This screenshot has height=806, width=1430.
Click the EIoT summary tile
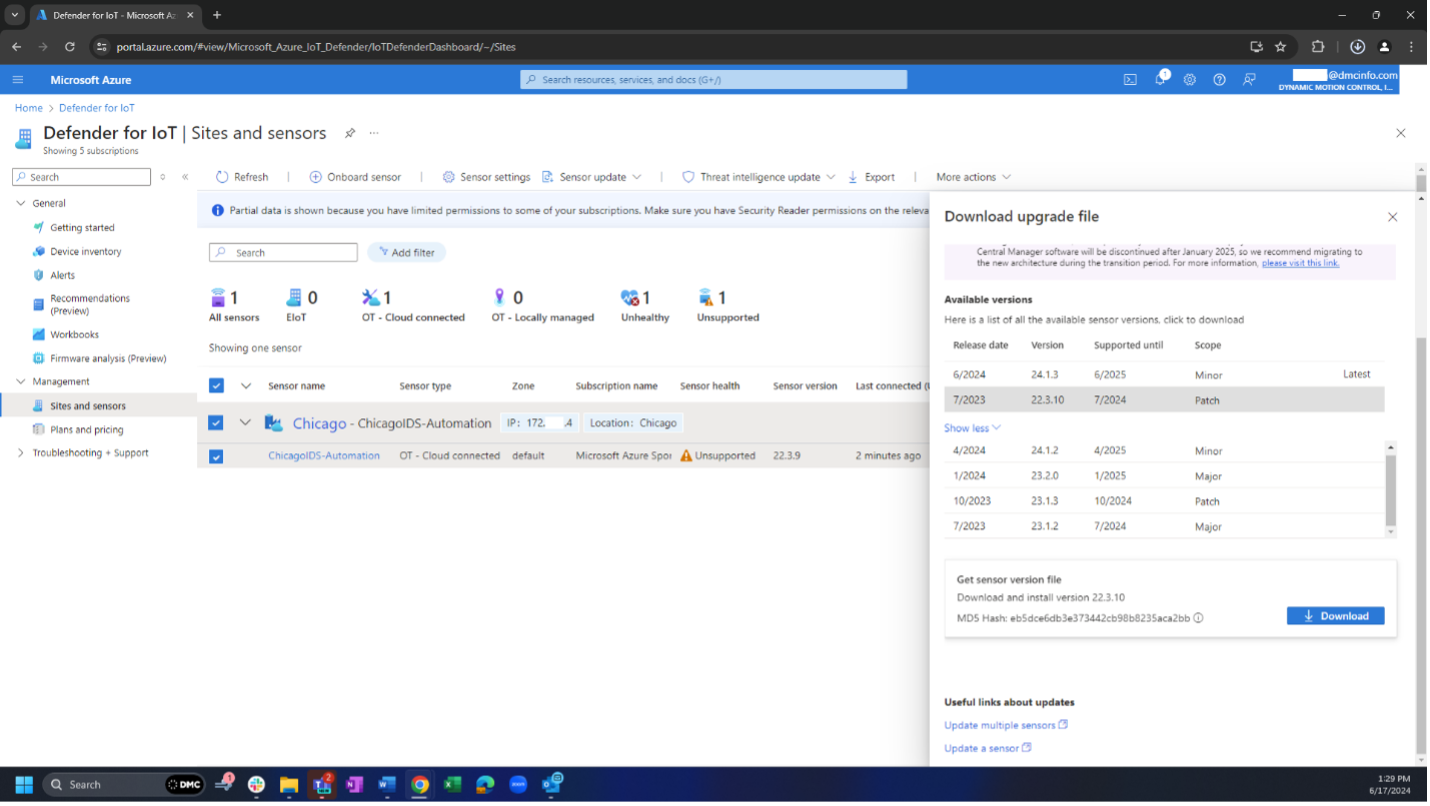tap(301, 306)
